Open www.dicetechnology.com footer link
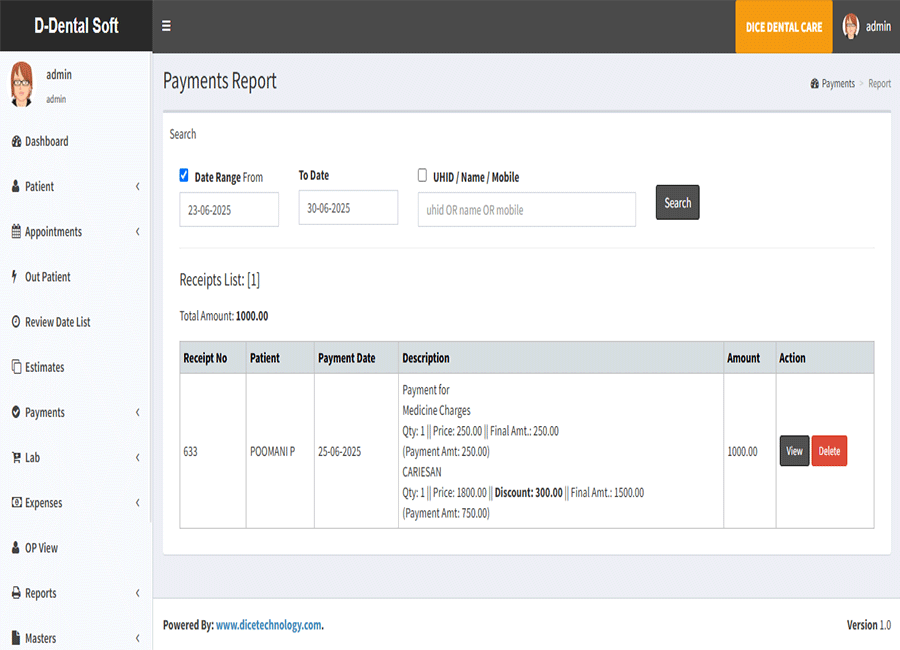Screen dimensions: 900x650 pos(268,625)
